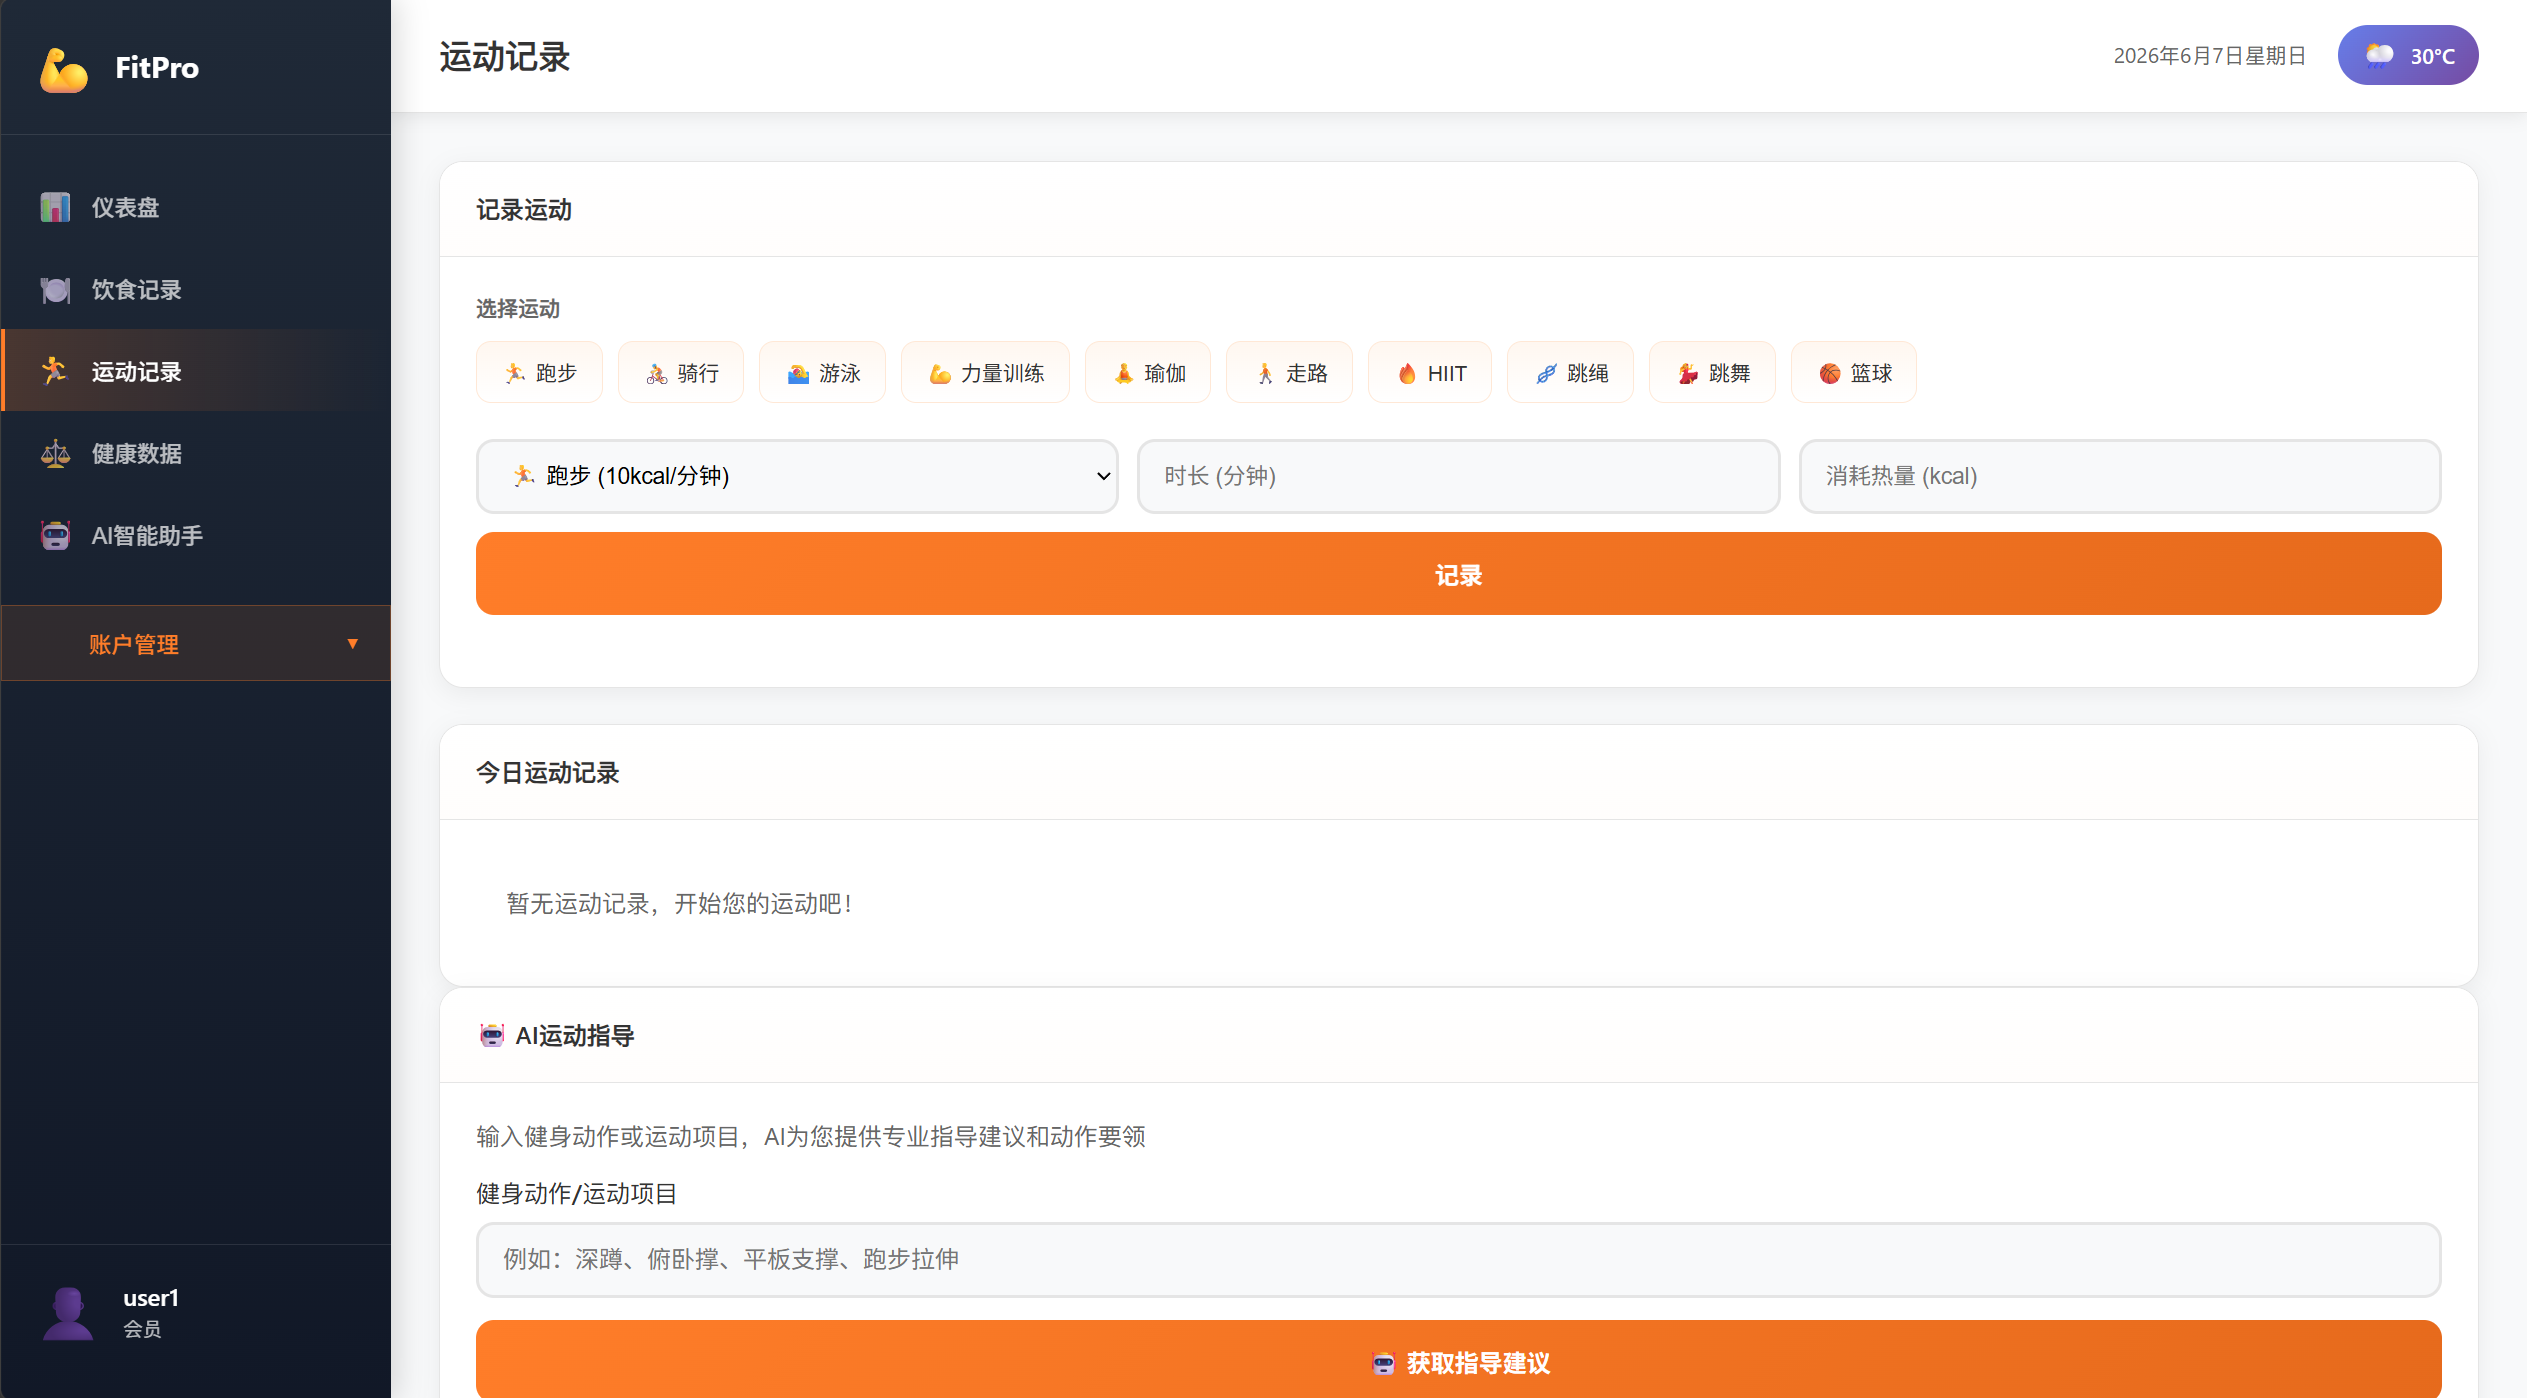
Task: Go to 饮食记录 page
Action: 196,289
